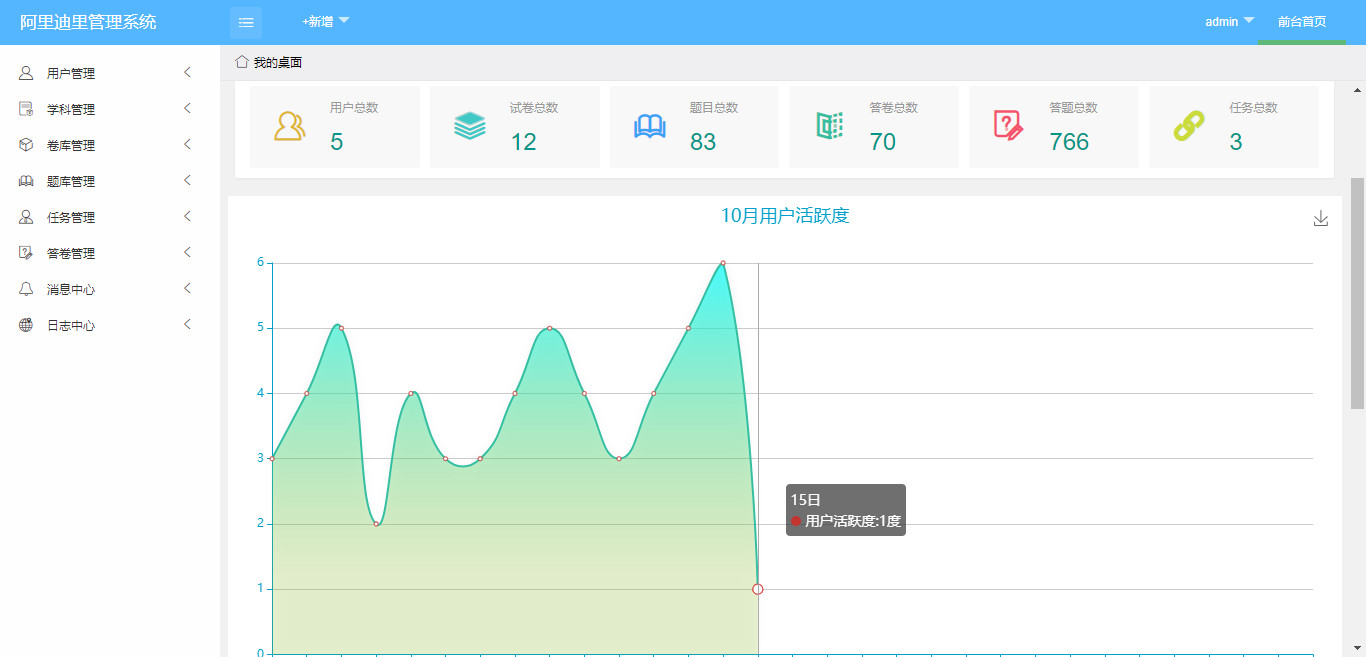Click the question-pencil icon beside 答卷管理

click(26, 253)
